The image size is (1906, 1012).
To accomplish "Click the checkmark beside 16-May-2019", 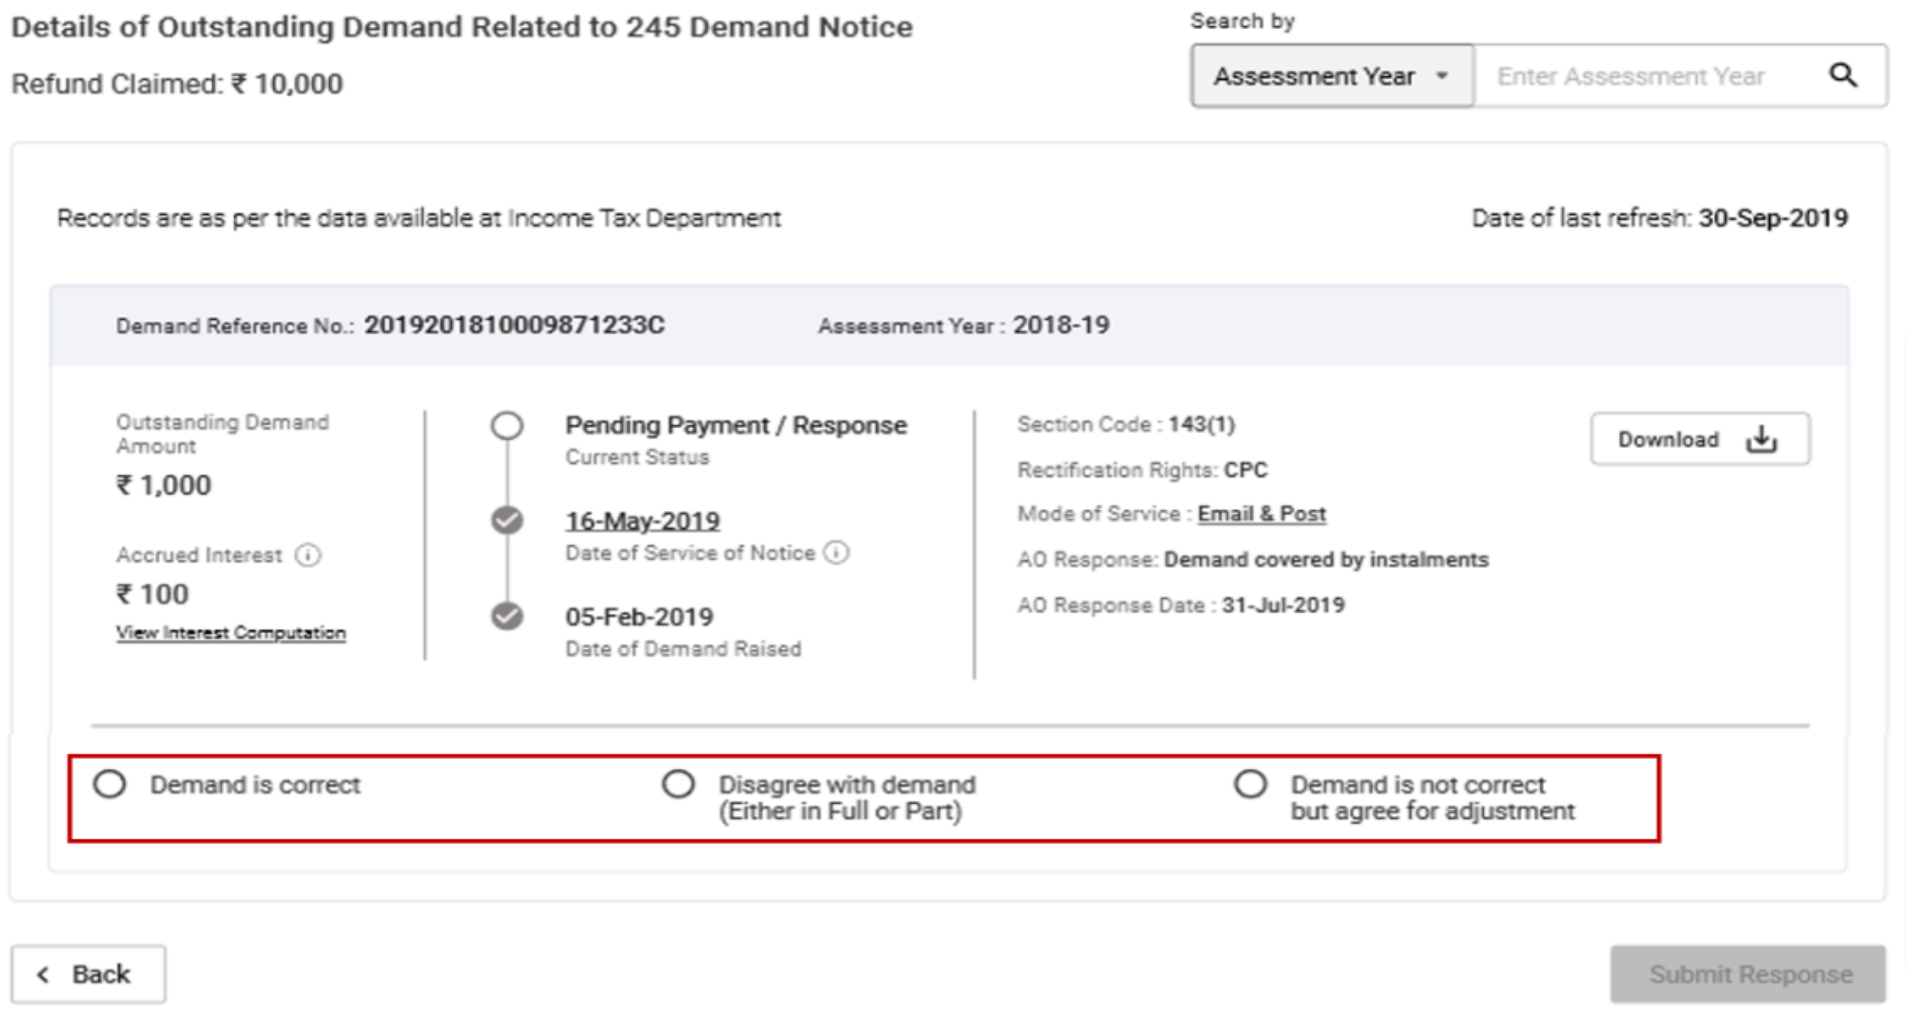I will click(x=508, y=519).
